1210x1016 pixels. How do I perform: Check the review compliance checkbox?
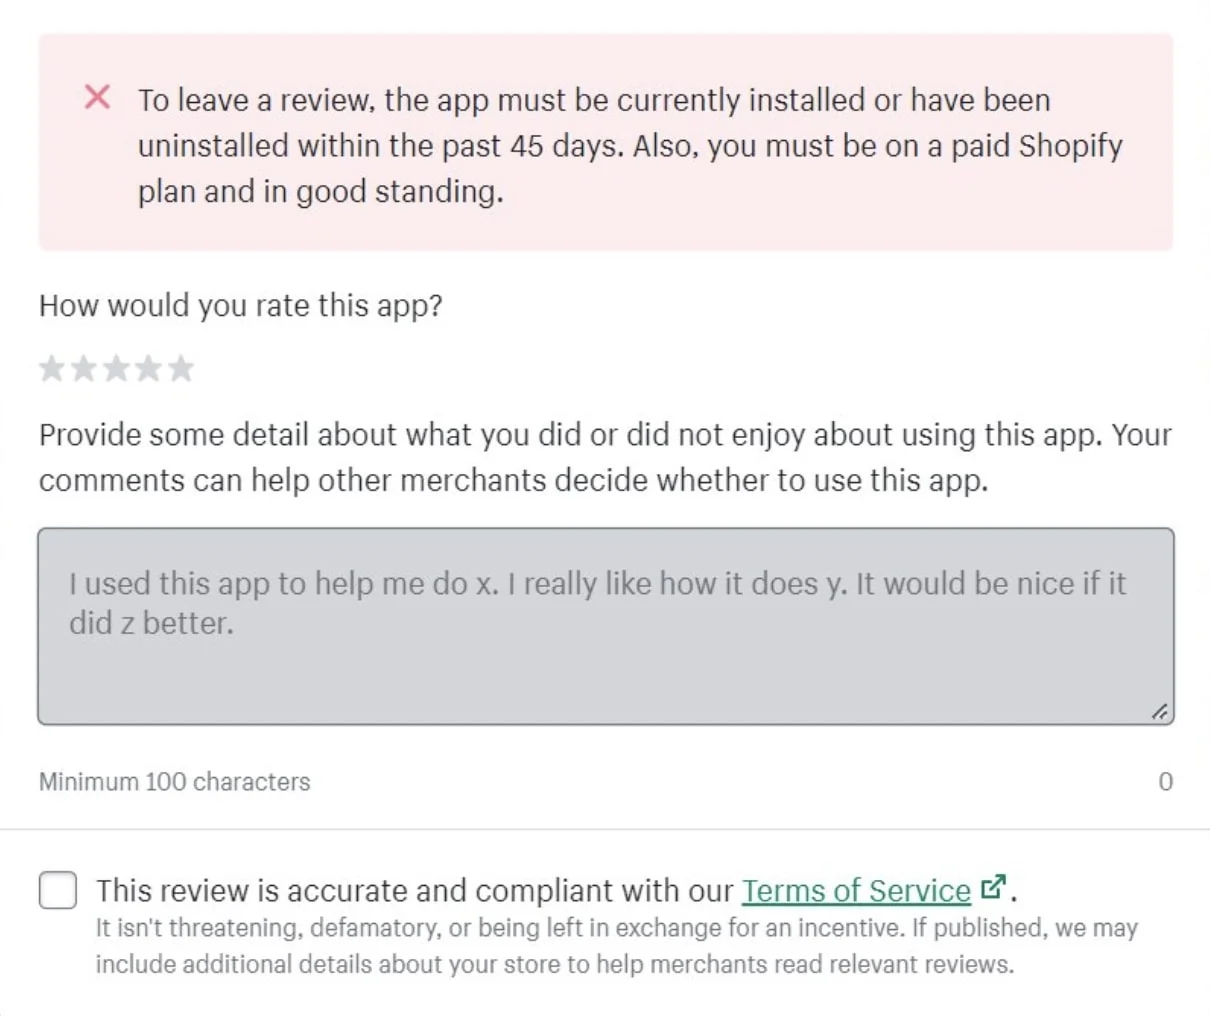coord(57,890)
